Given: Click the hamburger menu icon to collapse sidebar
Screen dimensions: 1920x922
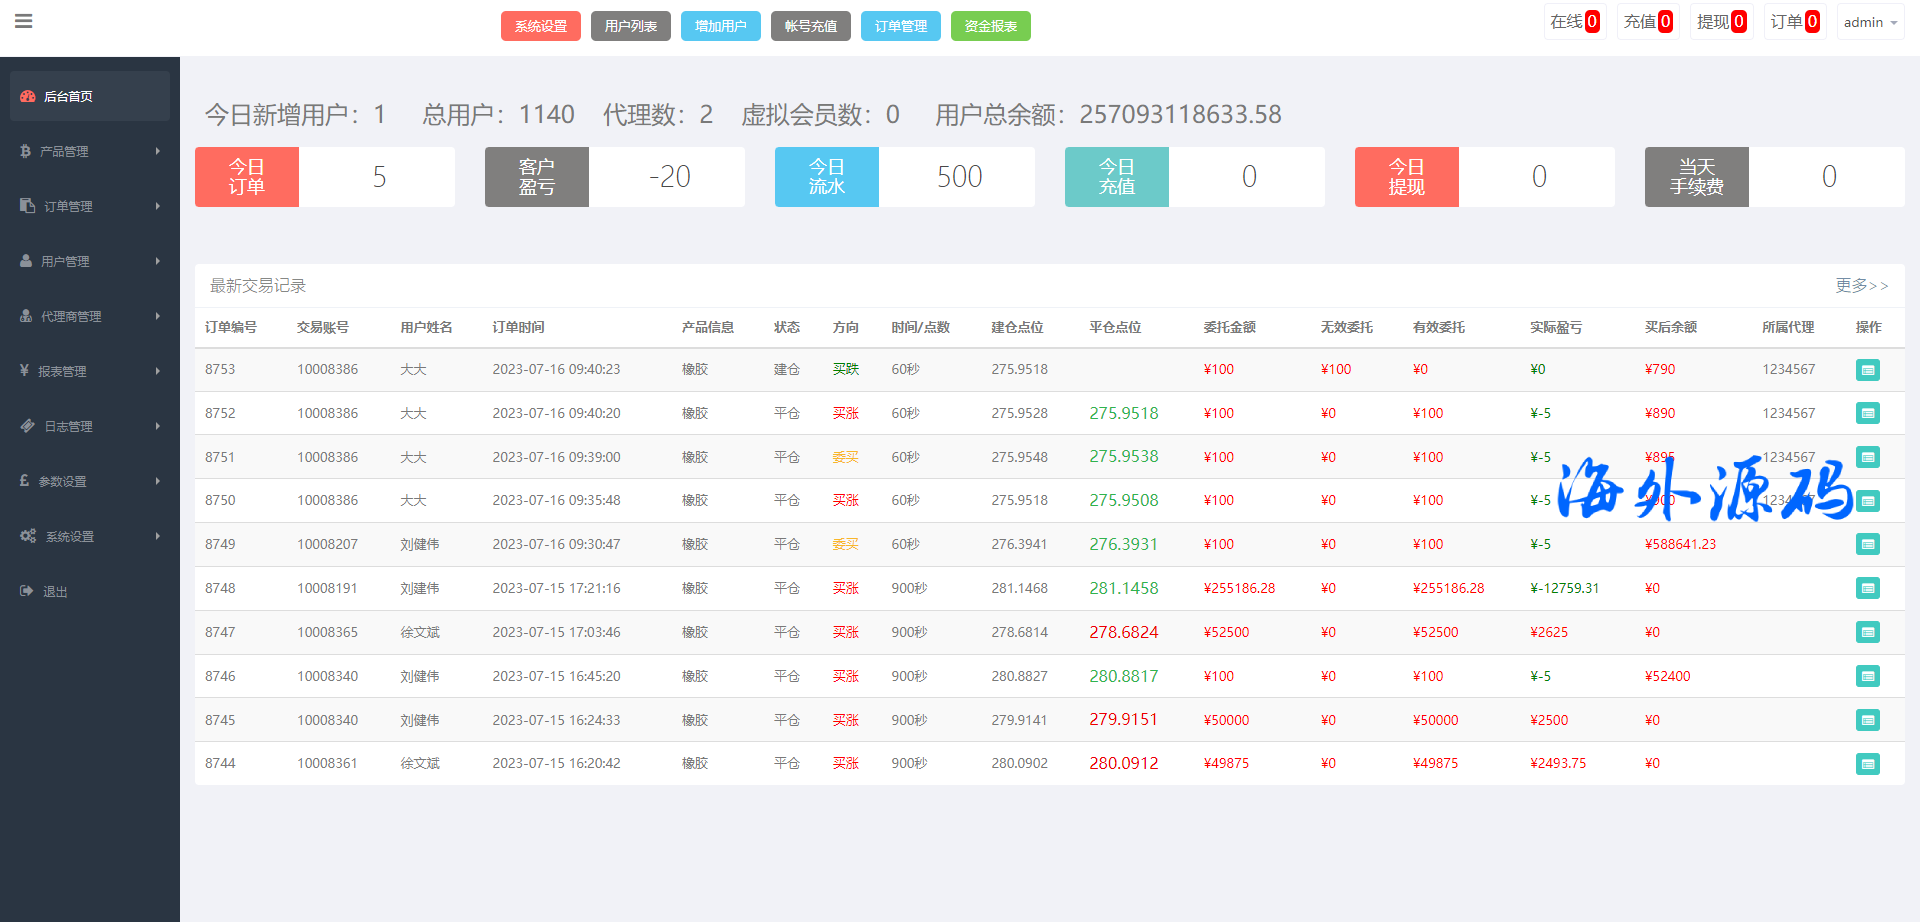Looking at the screenshot, I should point(24,21).
